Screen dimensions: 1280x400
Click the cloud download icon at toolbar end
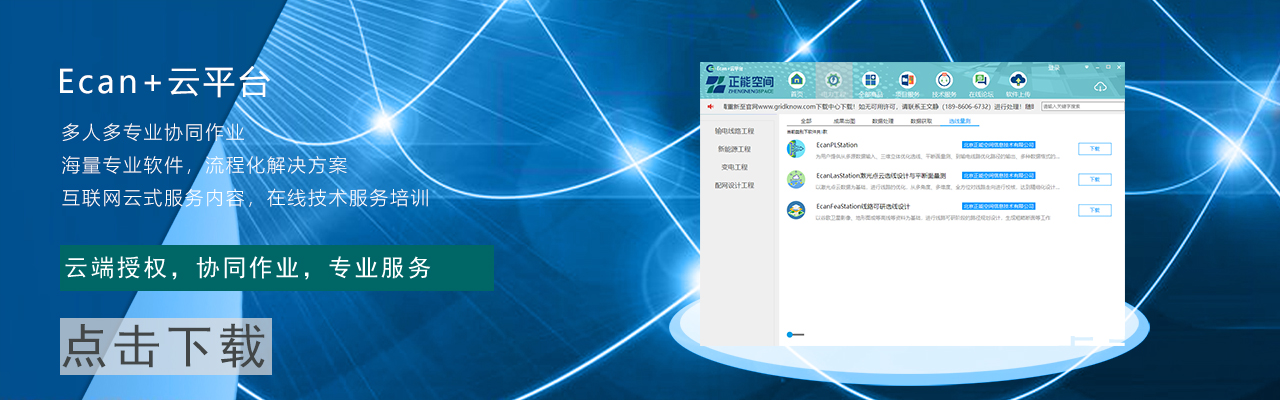tap(1100, 86)
